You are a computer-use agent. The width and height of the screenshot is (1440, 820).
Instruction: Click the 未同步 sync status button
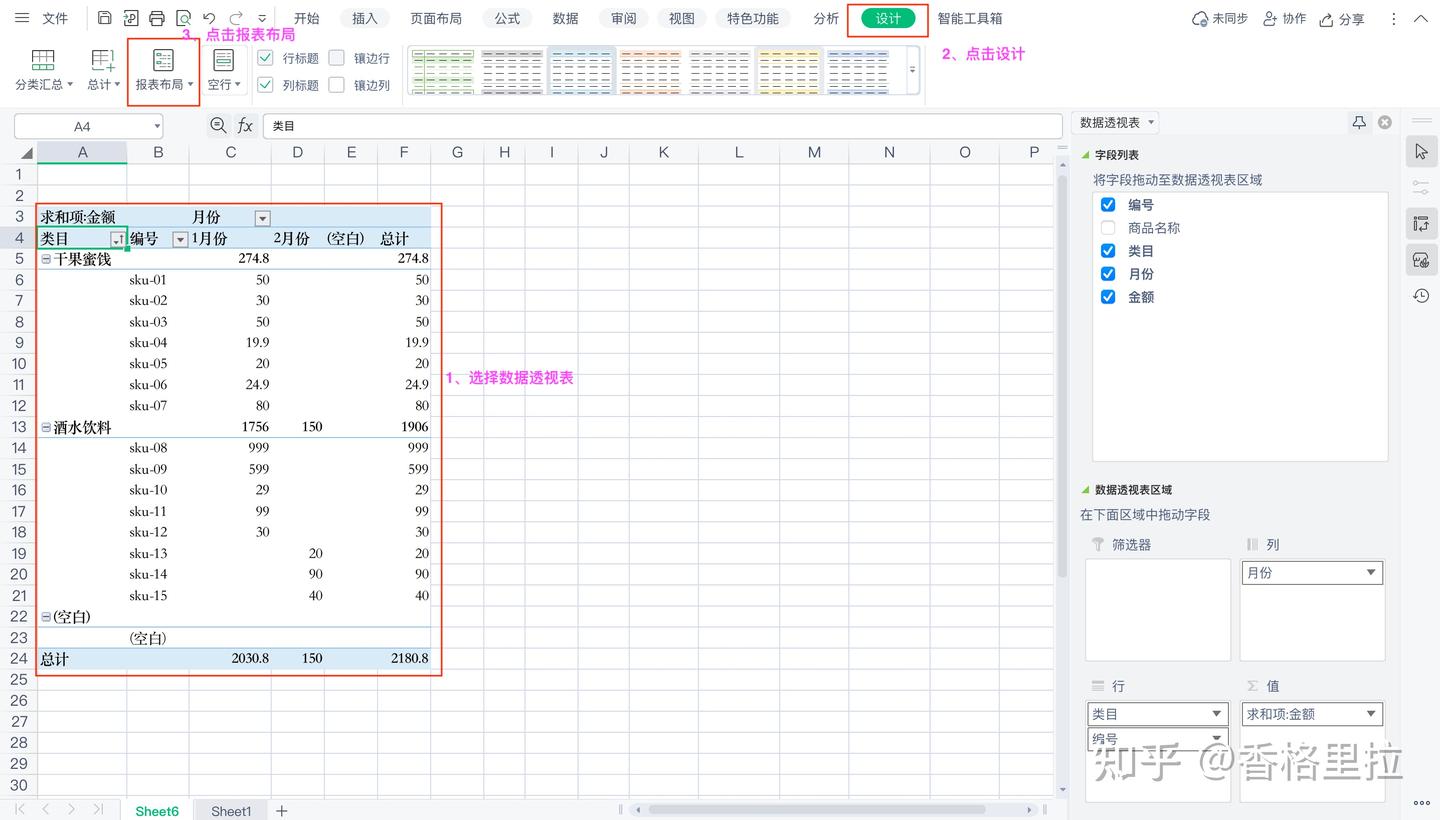coord(1220,19)
